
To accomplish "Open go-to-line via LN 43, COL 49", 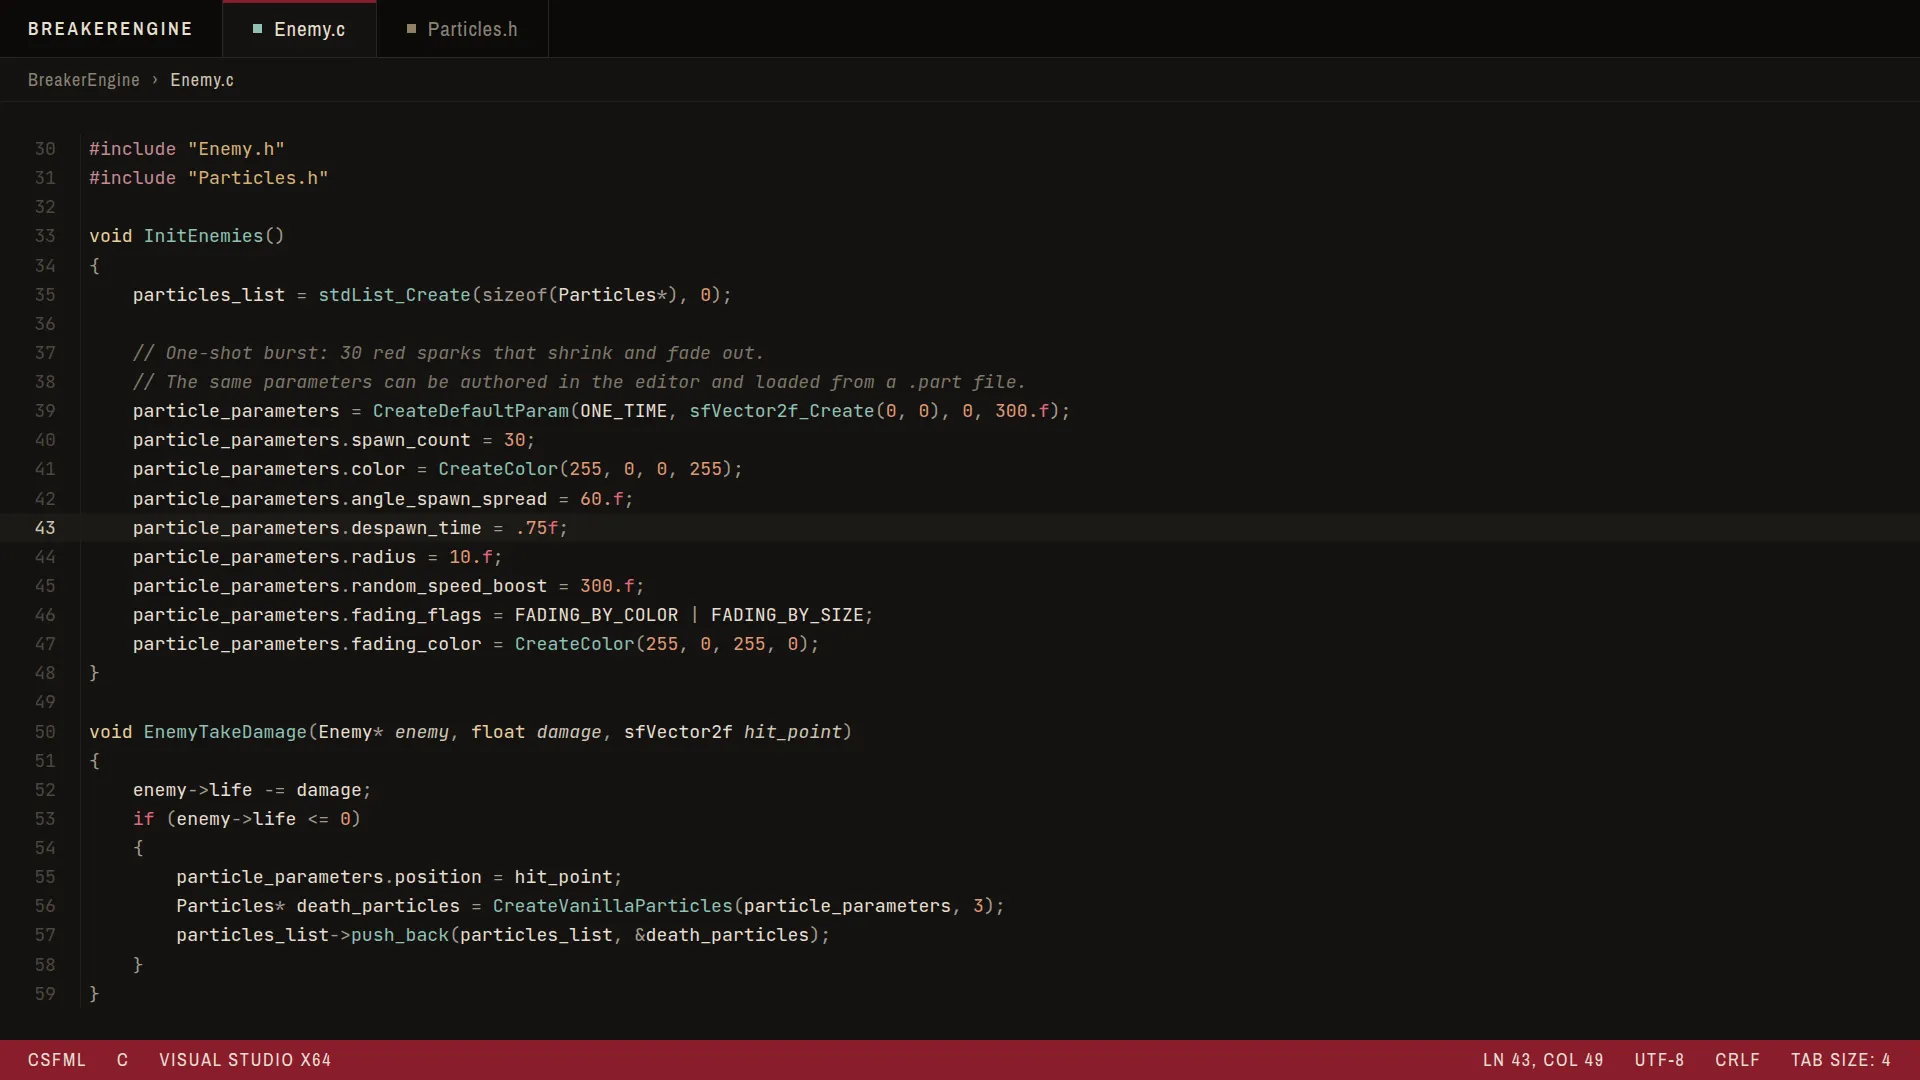I will (1543, 1060).
